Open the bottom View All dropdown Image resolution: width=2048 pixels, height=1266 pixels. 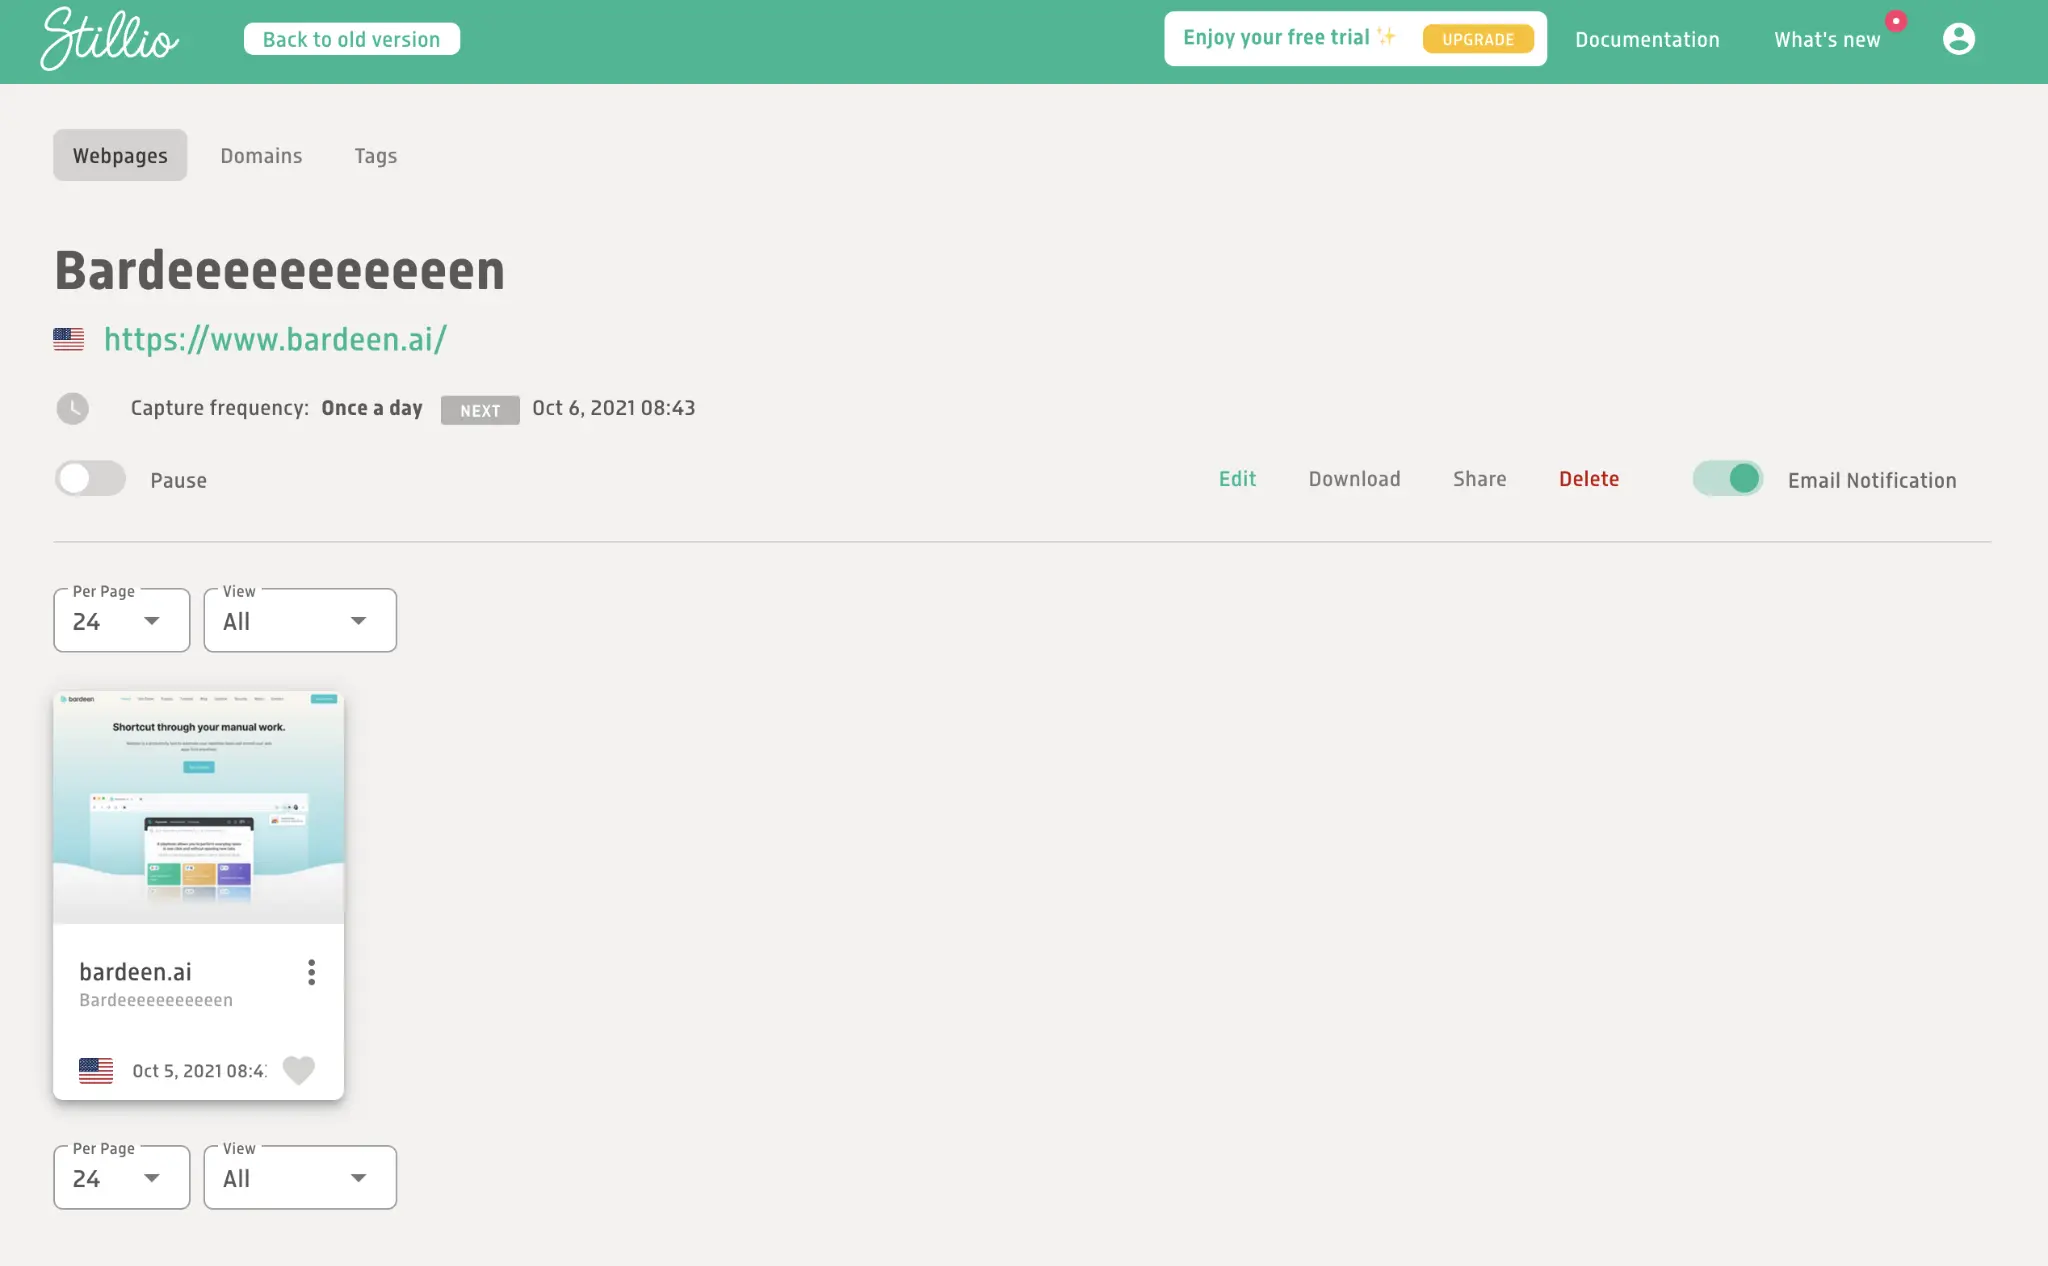point(299,1178)
